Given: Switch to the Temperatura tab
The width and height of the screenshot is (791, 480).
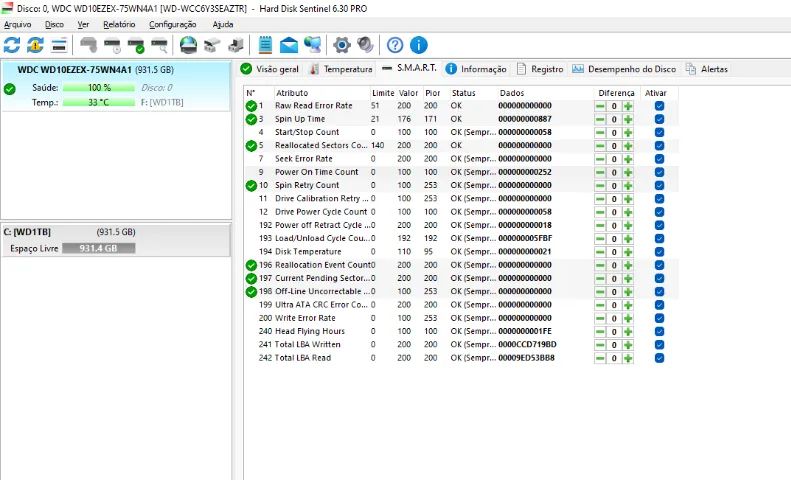Looking at the screenshot, I should pyautogui.click(x=341, y=69).
